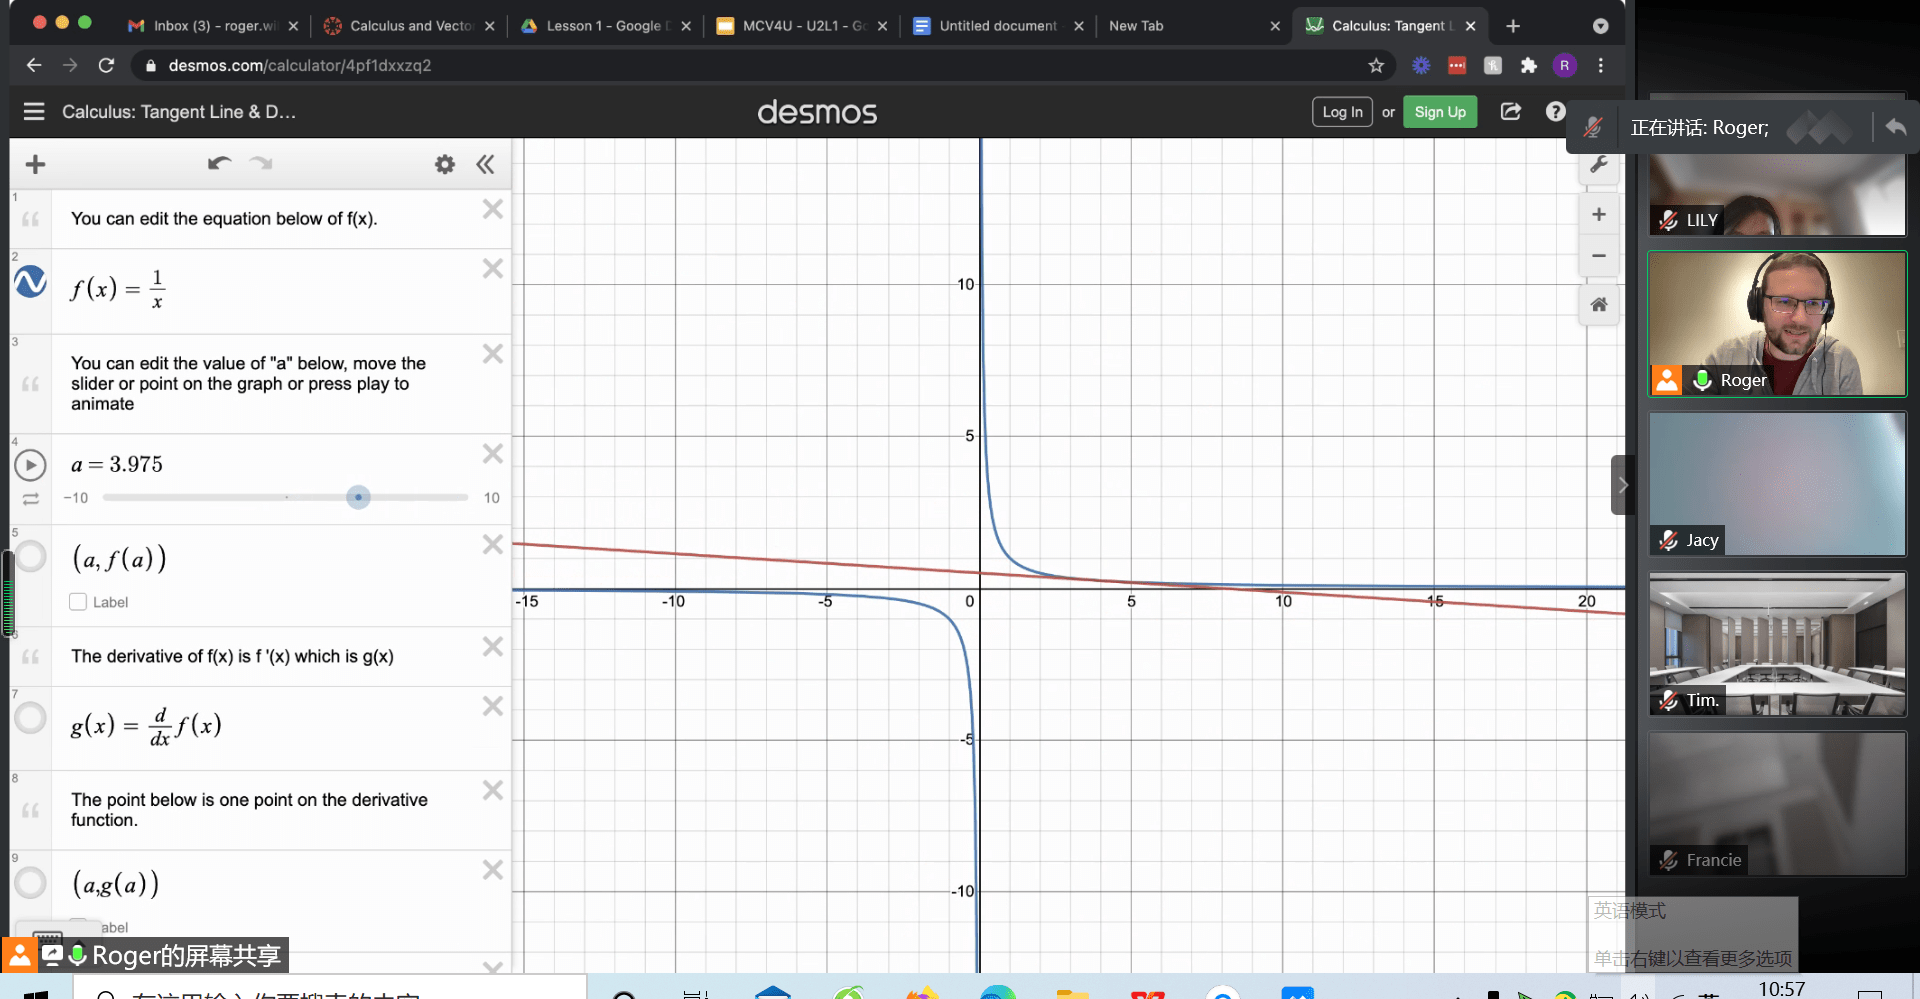Click the slider handle for a
The height and width of the screenshot is (999, 1920).
coord(358,497)
